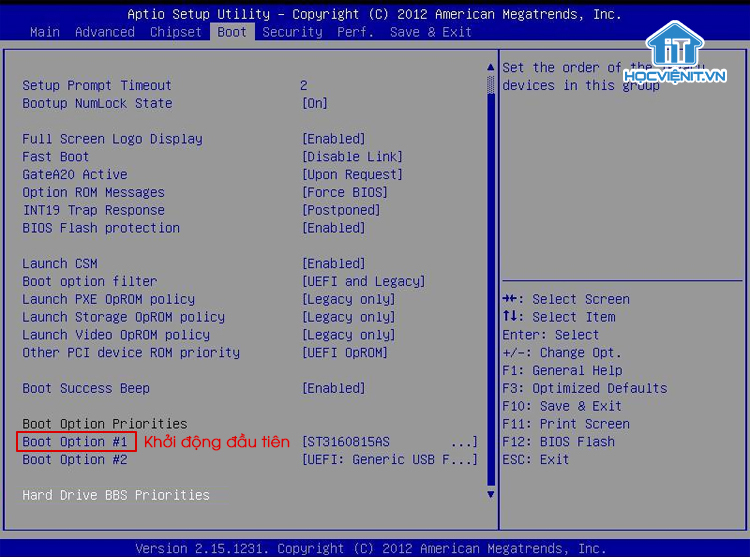Select the Boot tab
Screen dimensions: 750x557
[232, 32]
